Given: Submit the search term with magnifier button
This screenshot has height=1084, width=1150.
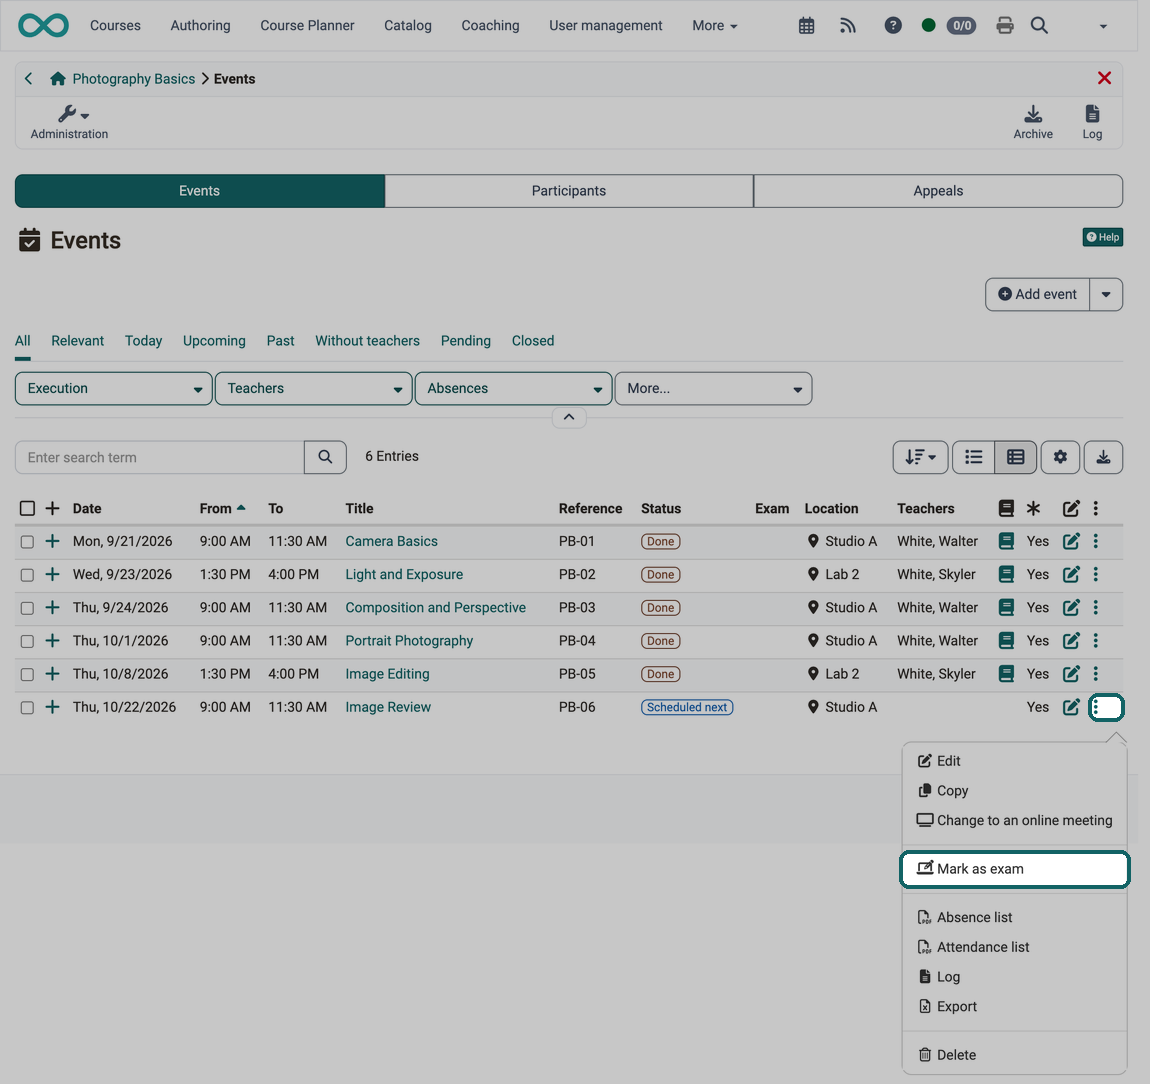Looking at the screenshot, I should click(325, 457).
